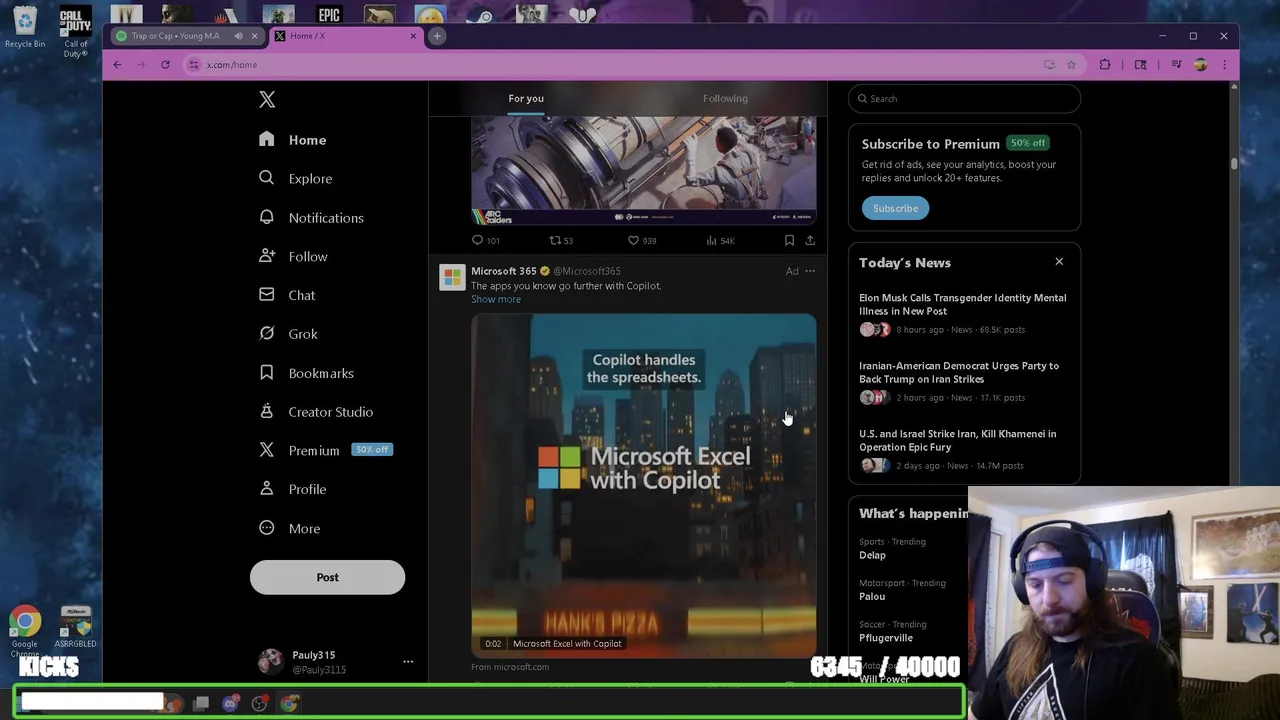Open account menu dots beside Pauly315
This screenshot has height=720, width=1280.
(408, 662)
